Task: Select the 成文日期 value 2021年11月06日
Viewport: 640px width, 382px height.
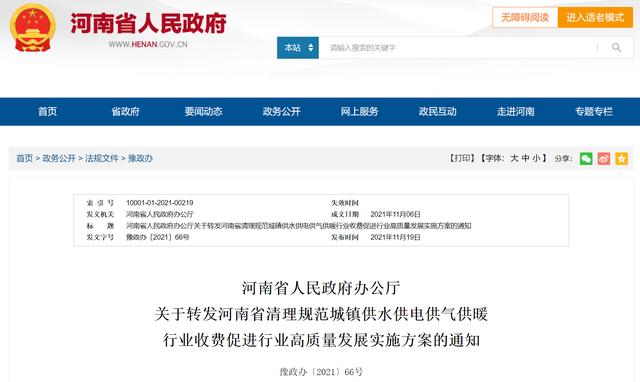Action: coord(395,214)
